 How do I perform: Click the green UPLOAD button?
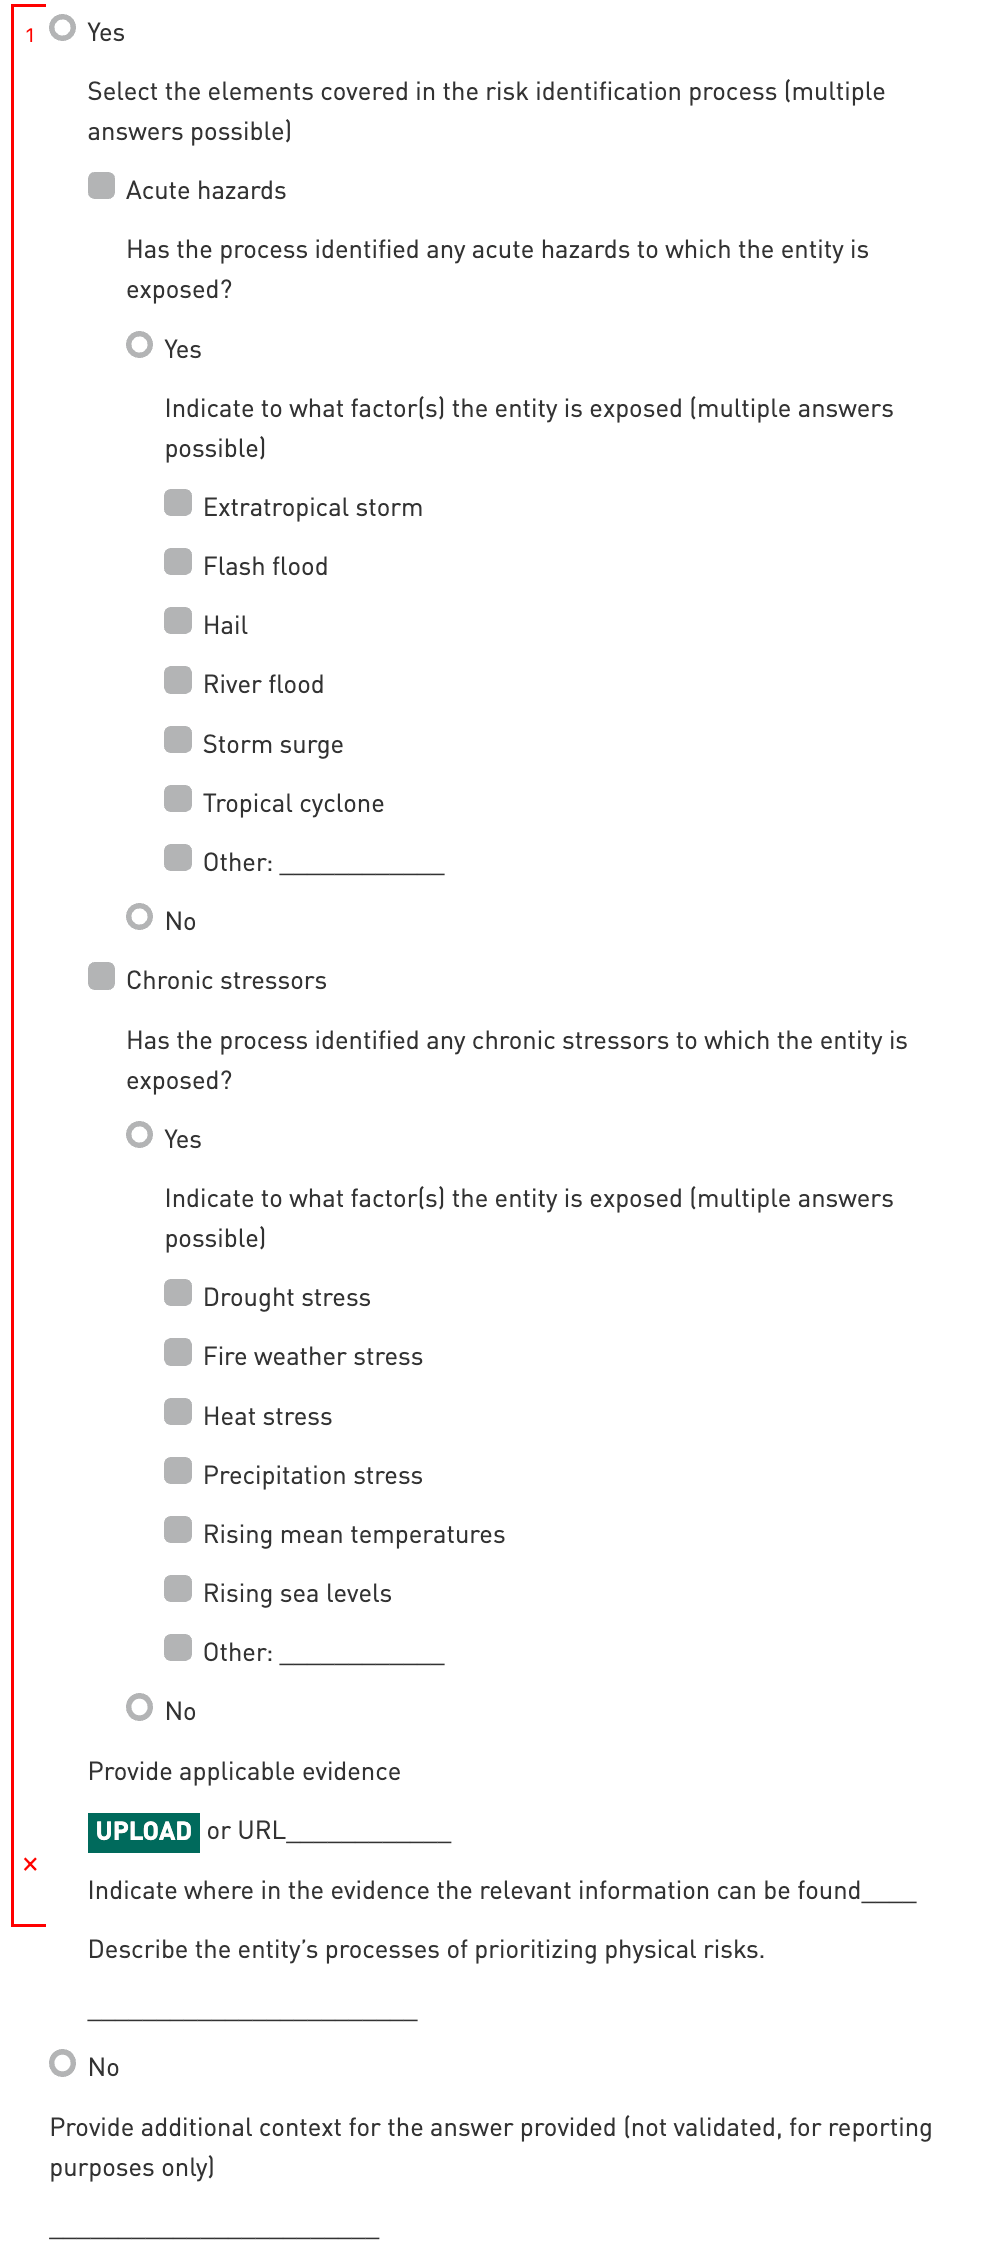(x=143, y=1831)
